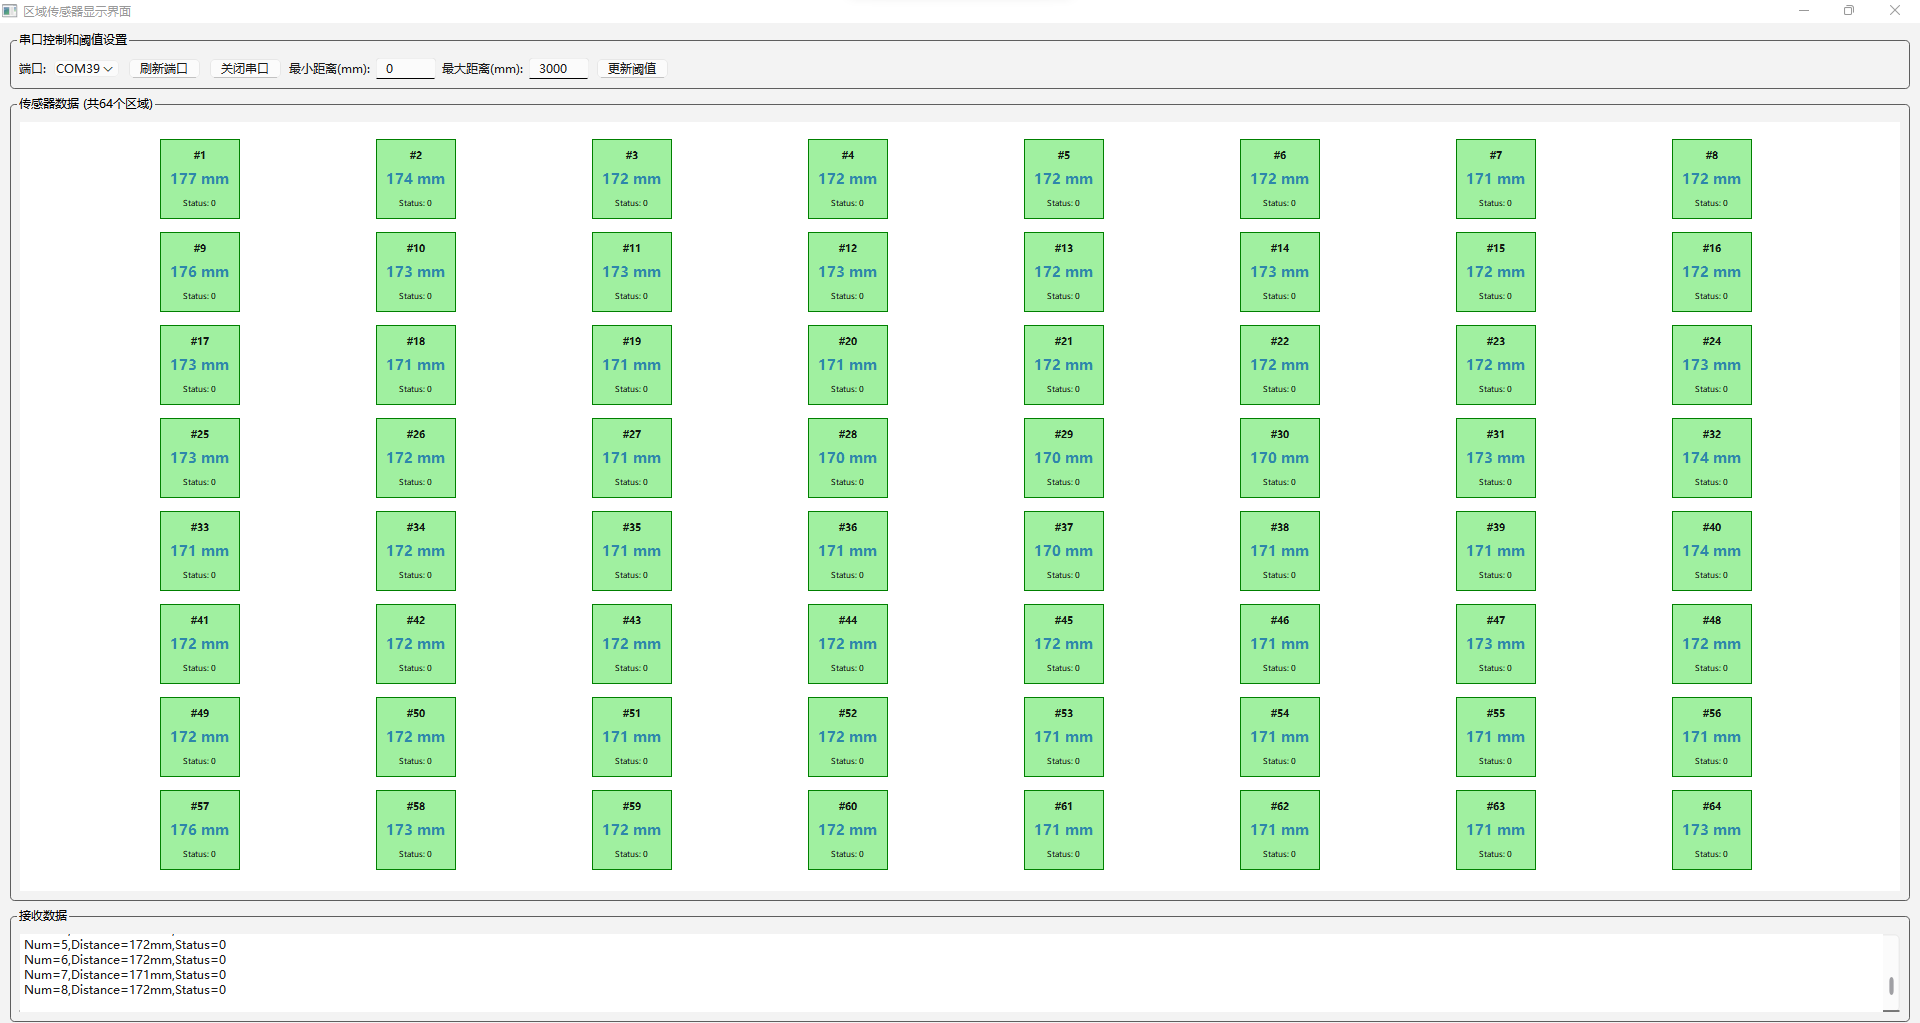Select sensor tile #49
The image size is (1920, 1023).
click(x=200, y=737)
